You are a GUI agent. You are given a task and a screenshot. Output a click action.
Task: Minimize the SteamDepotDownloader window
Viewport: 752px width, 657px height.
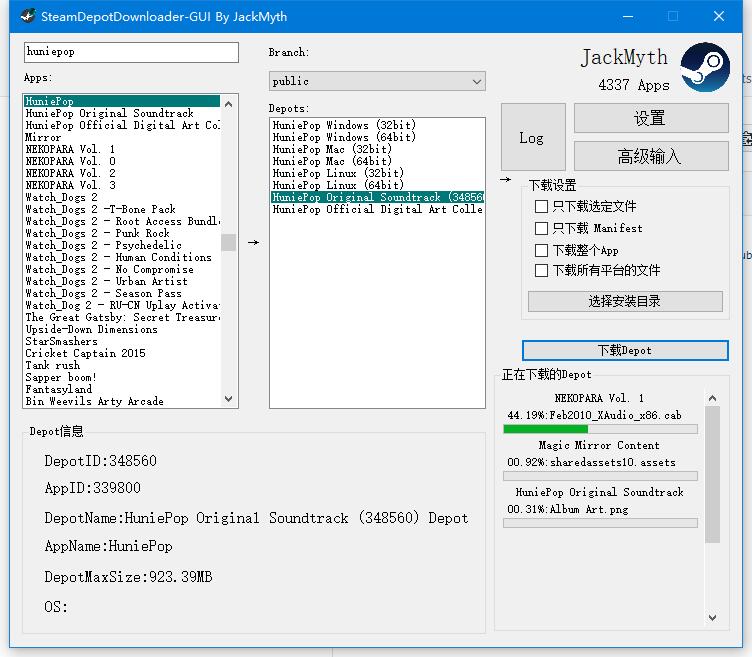point(628,16)
